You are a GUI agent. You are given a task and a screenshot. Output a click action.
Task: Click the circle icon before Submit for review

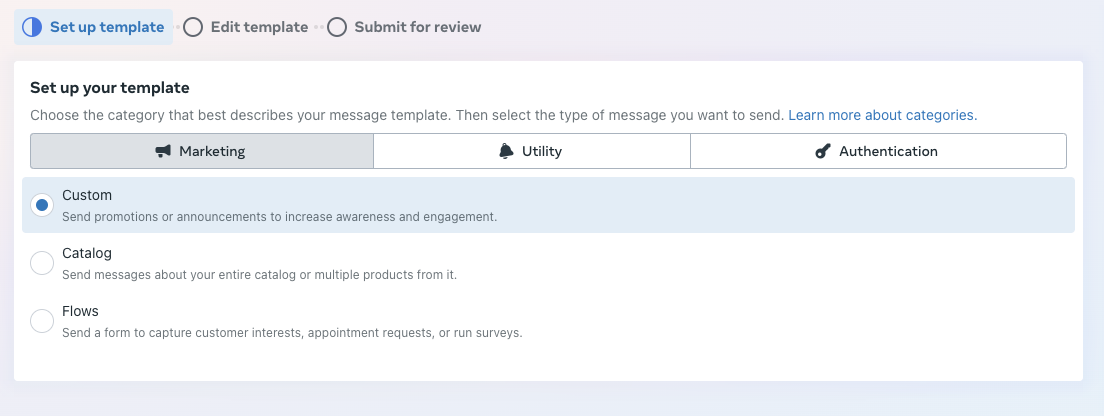point(337,27)
